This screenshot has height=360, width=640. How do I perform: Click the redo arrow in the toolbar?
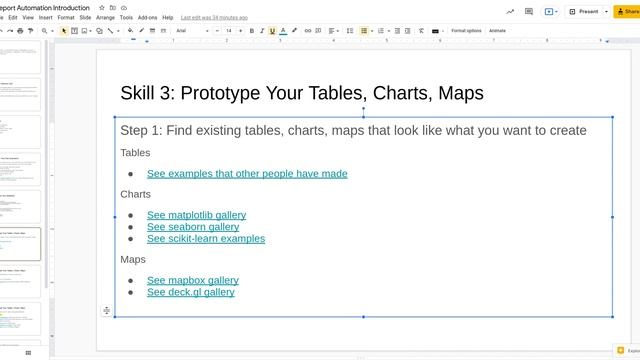pos(10,31)
